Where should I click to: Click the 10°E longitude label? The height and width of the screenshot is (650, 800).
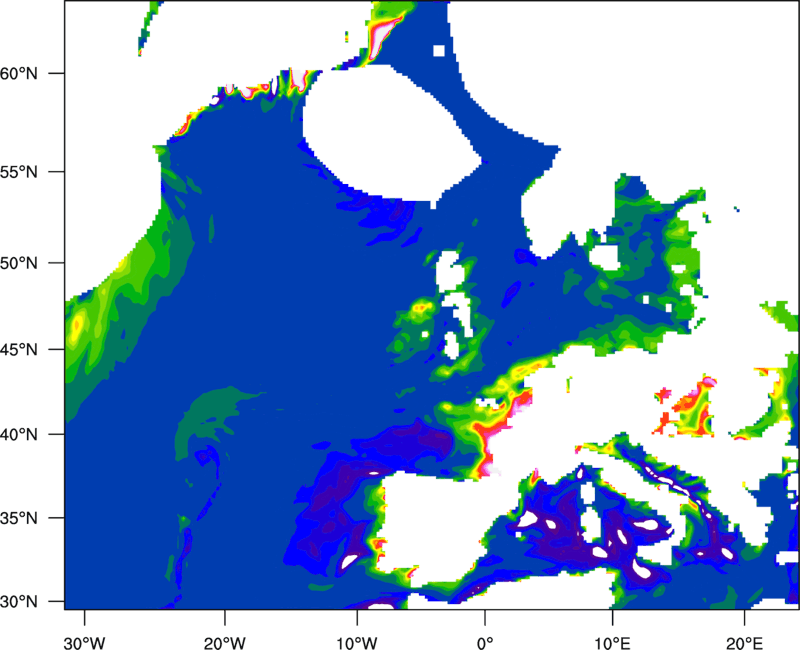point(612,643)
